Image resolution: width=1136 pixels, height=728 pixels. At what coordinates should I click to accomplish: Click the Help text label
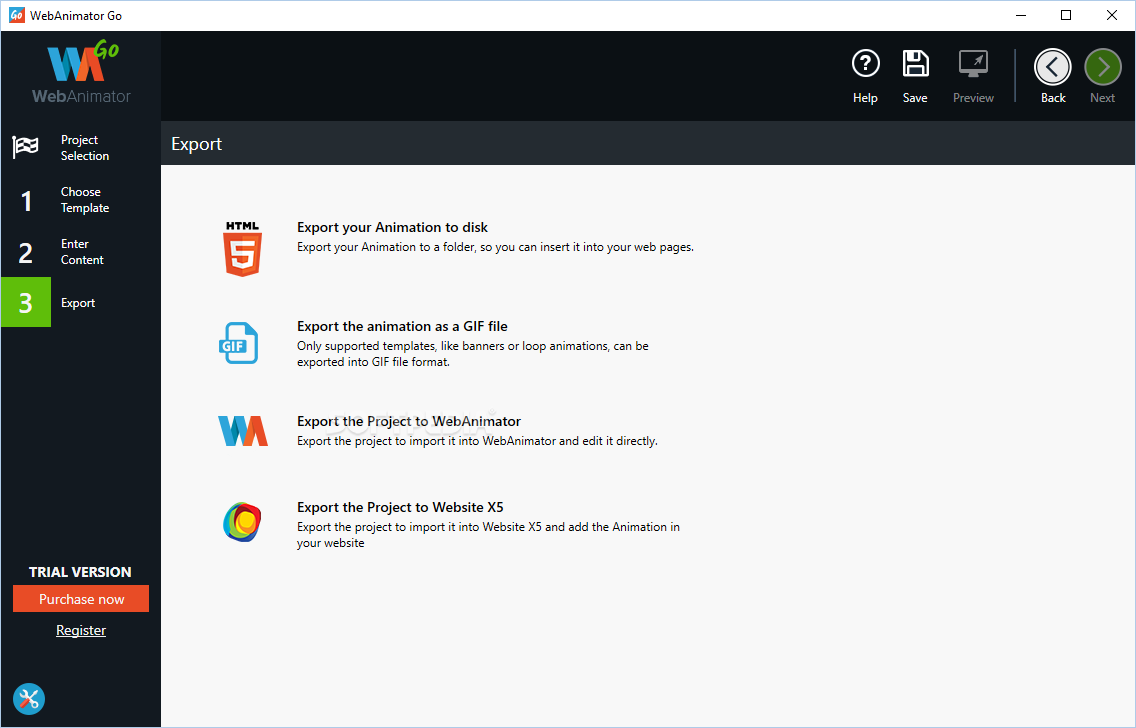tap(865, 98)
